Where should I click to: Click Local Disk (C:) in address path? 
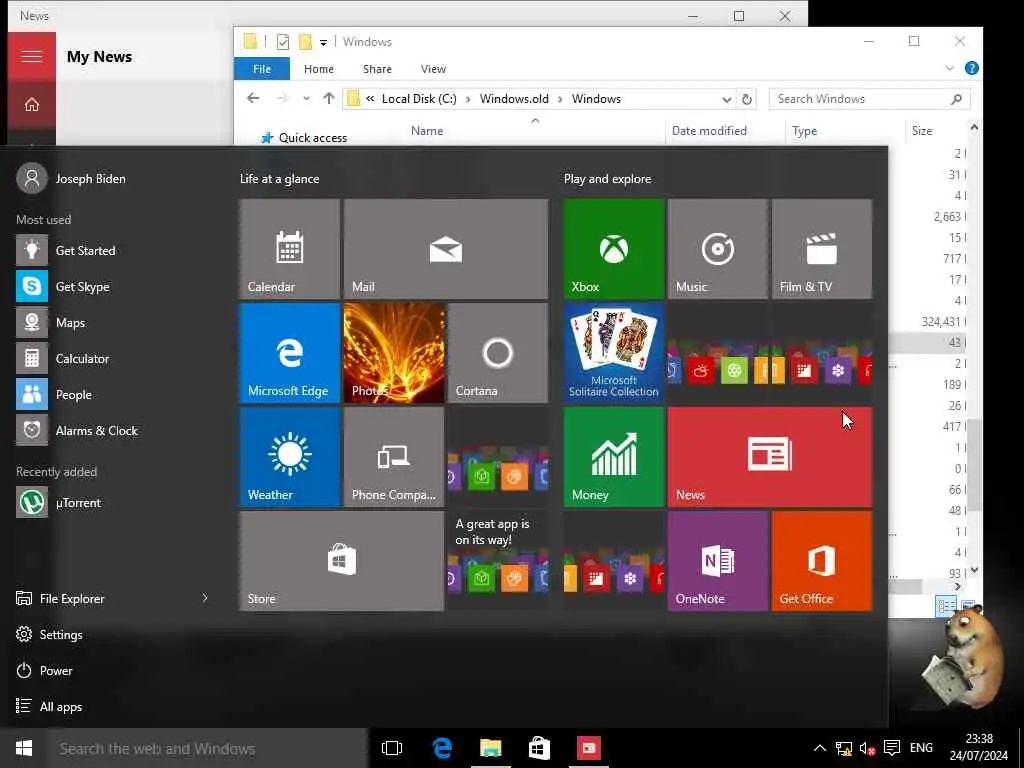click(419, 99)
